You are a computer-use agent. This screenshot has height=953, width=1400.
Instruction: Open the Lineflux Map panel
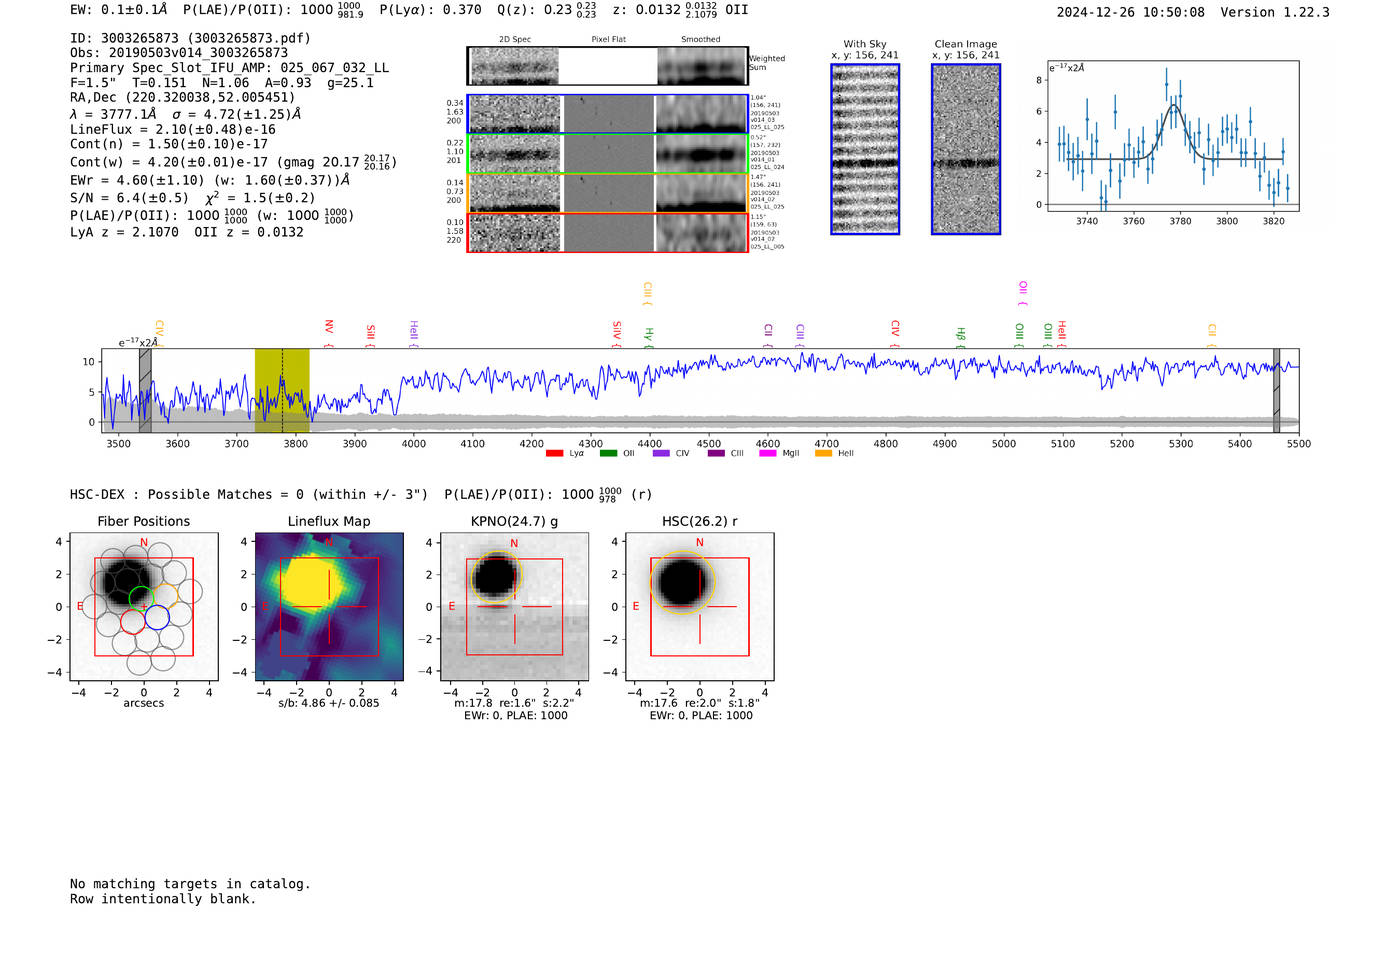[329, 607]
